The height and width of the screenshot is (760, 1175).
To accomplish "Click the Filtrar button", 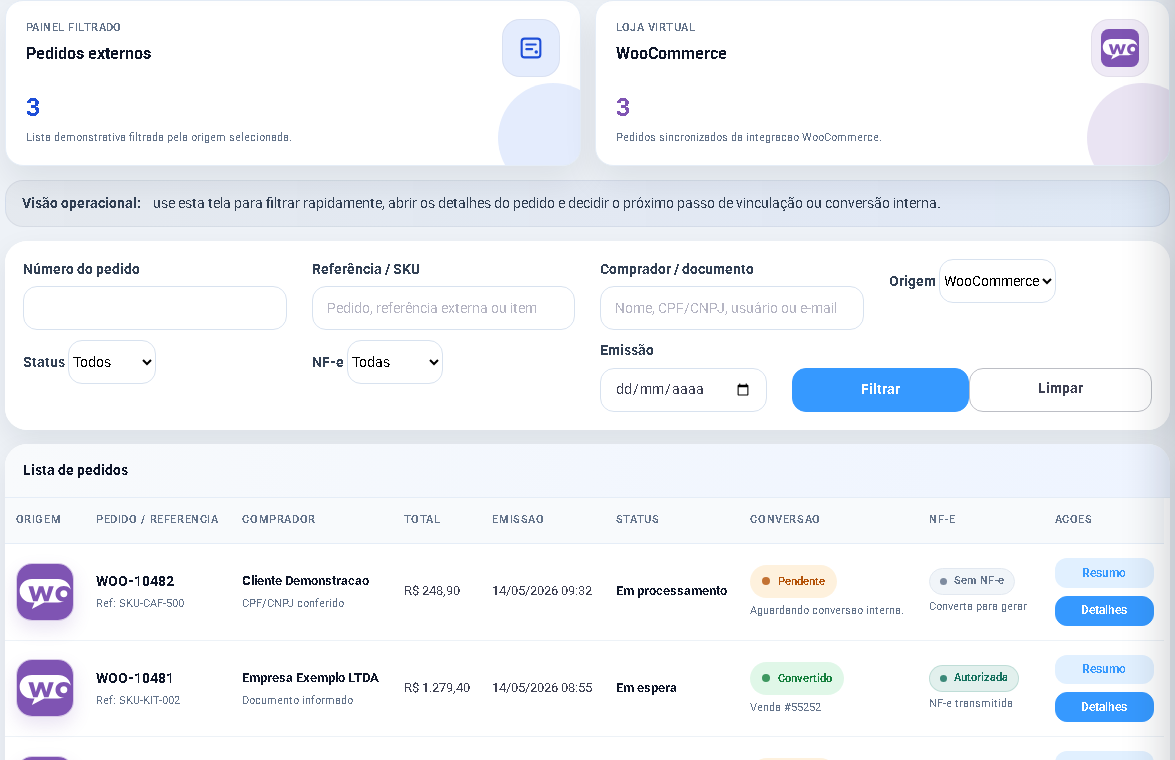I will click(880, 390).
